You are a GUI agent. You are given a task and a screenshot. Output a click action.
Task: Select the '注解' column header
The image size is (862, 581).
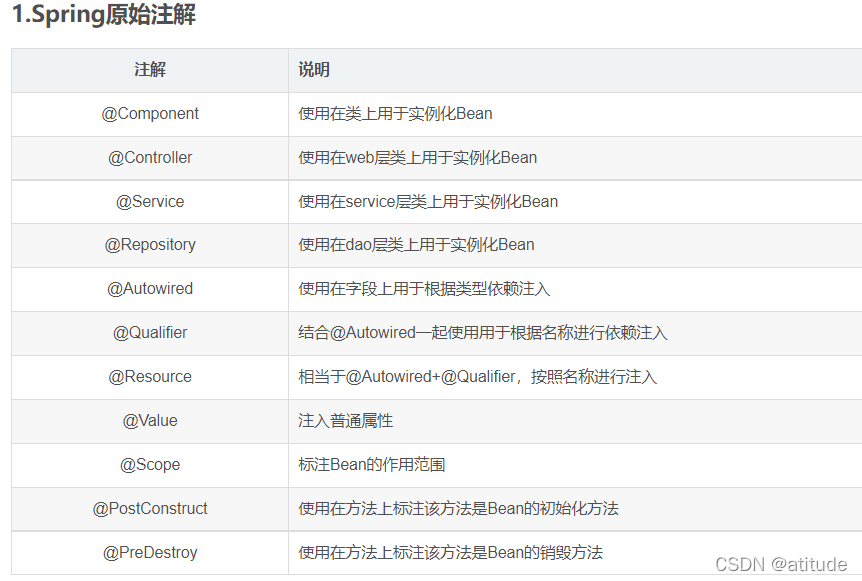pos(150,70)
